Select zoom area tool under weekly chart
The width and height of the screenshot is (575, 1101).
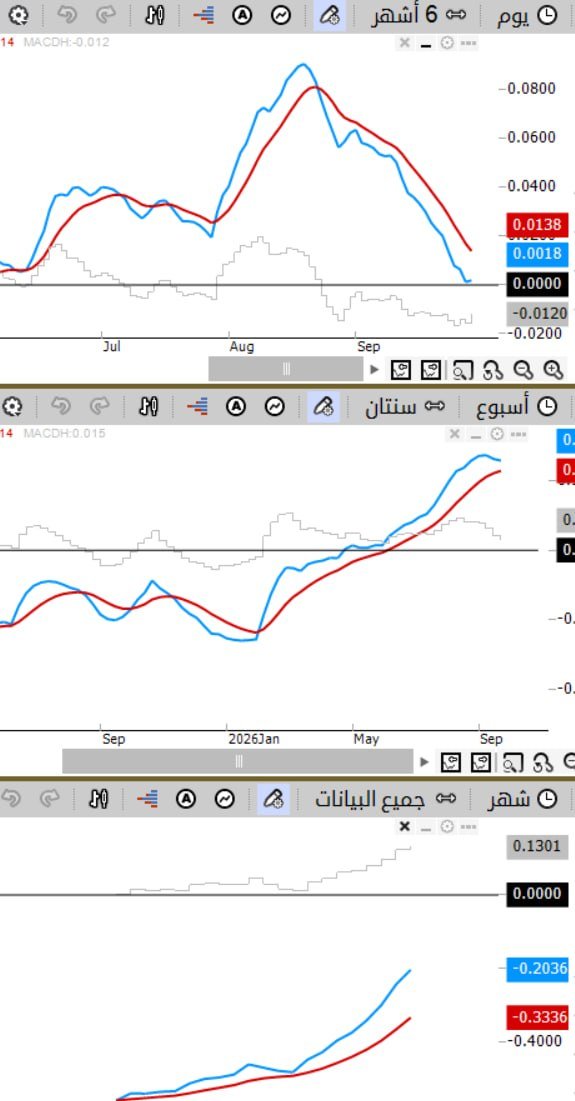tap(513, 762)
